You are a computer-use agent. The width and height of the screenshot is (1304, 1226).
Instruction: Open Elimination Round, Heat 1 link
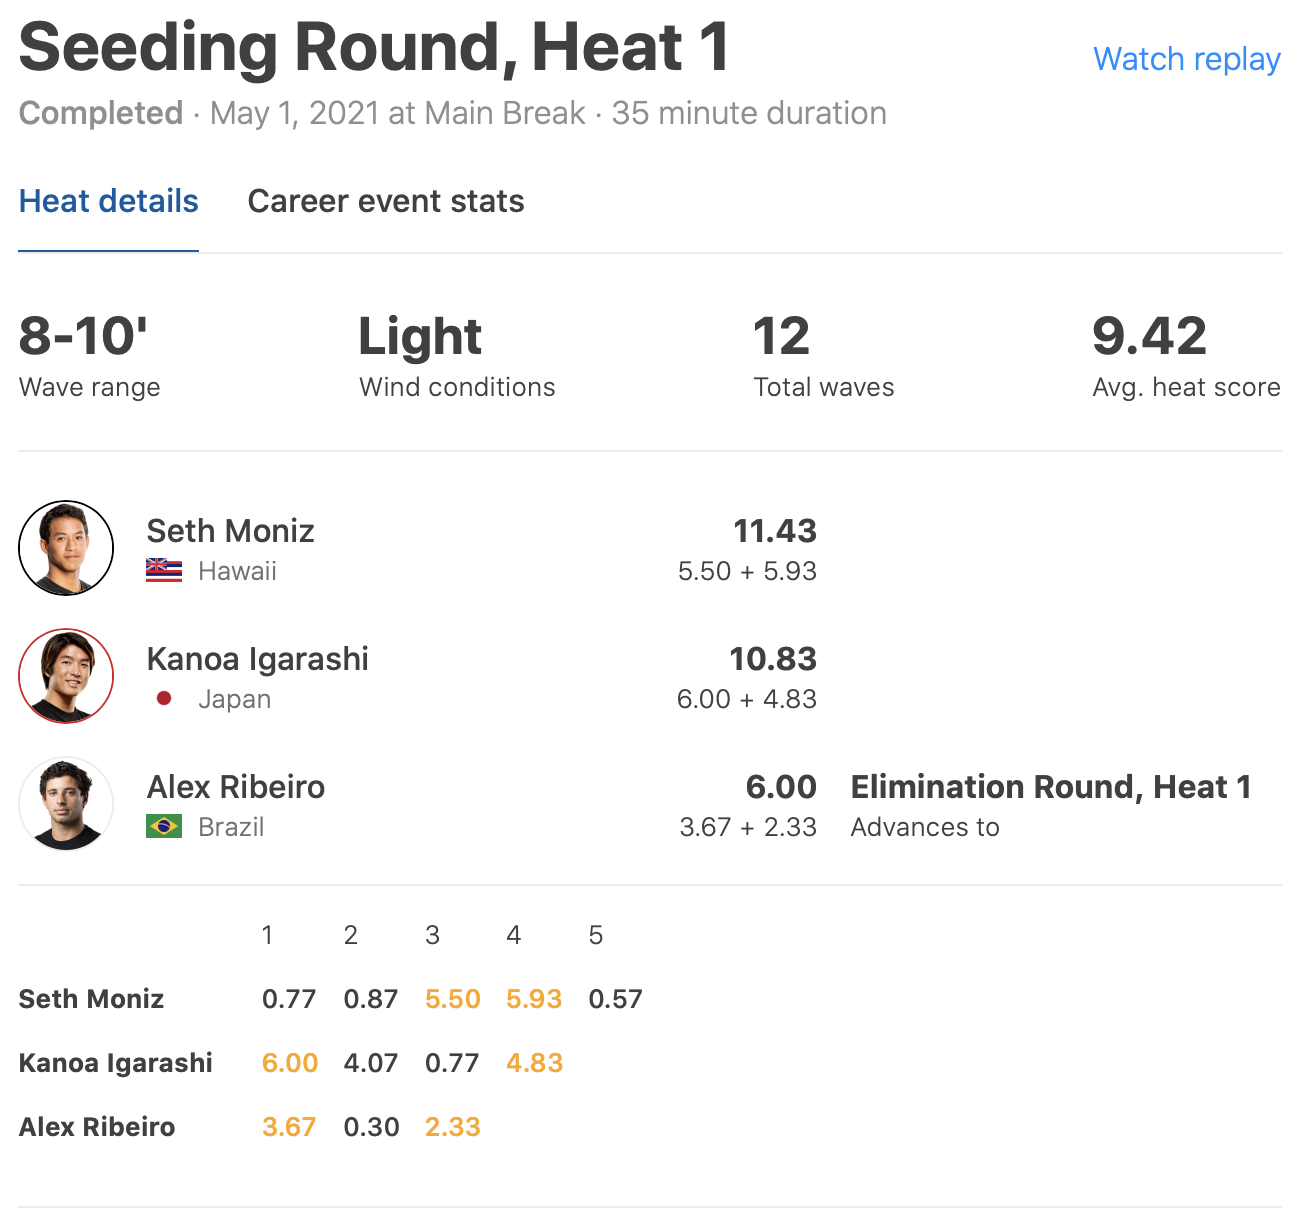click(1050, 787)
